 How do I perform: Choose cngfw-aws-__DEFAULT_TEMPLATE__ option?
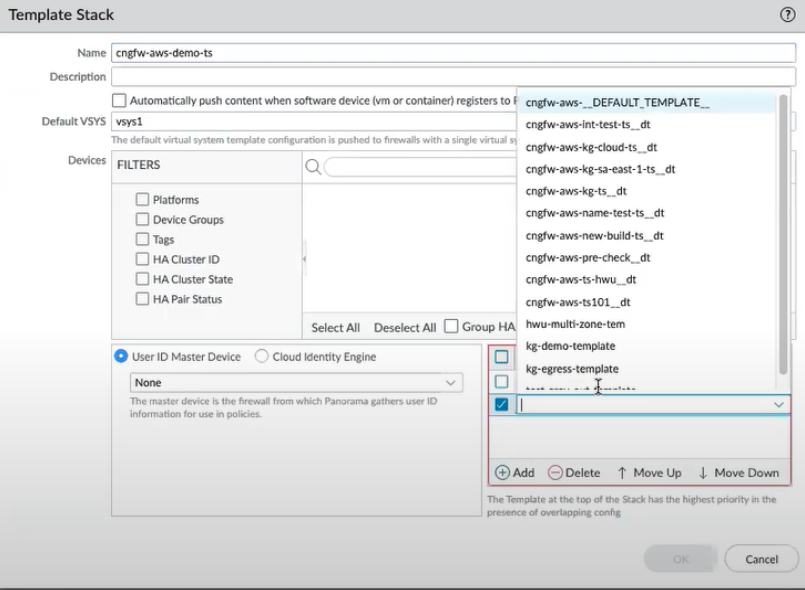pos(647,103)
